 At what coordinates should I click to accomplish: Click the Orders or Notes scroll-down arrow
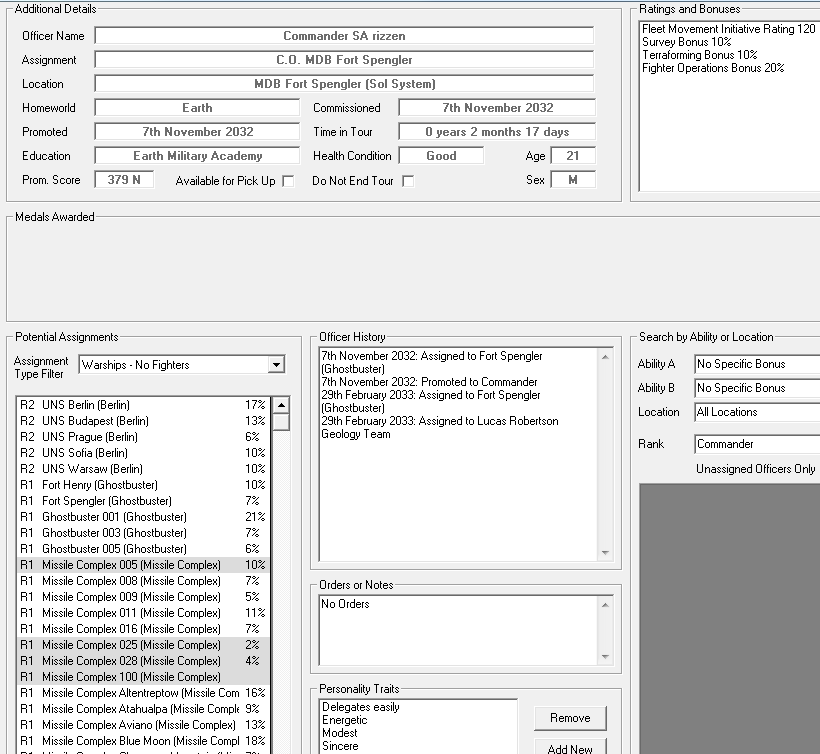605,657
